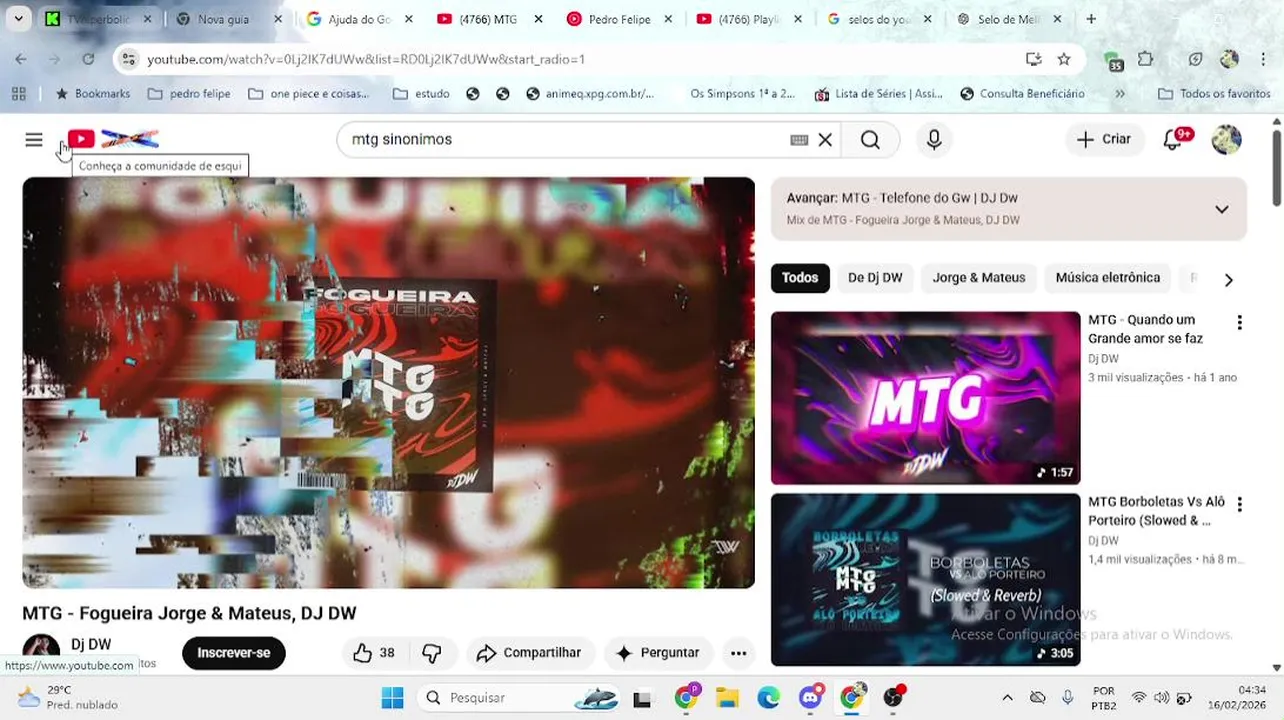Open Chrome three-dot menu
The height and width of the screenshot is (720, 1284).
[1262, 59]
